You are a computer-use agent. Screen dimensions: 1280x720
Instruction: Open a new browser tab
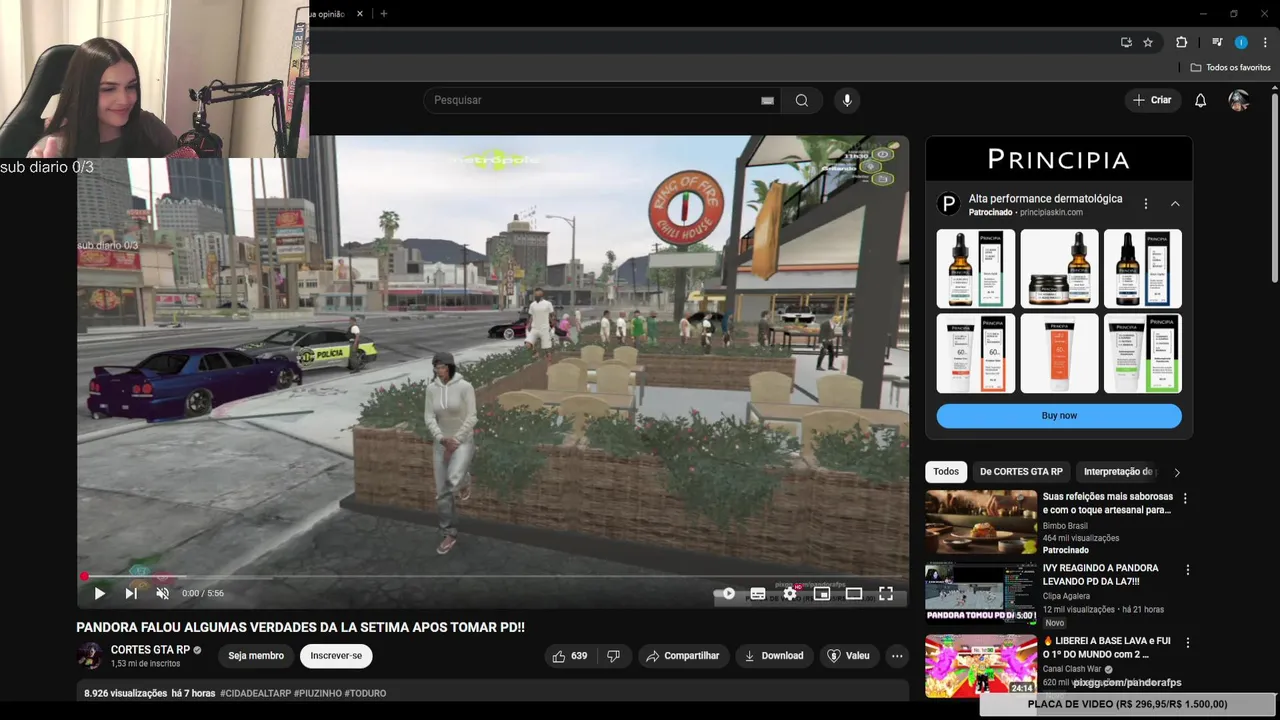point(383,14)
